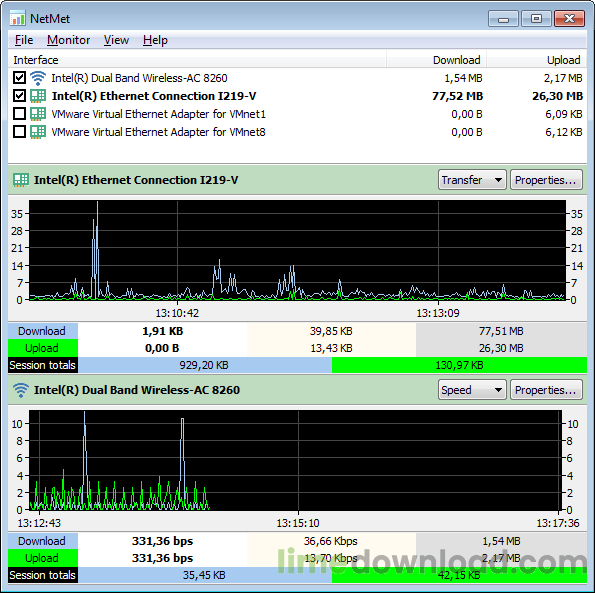Minimize the NetMet window

pyautogui.click(x=503, y=19)
